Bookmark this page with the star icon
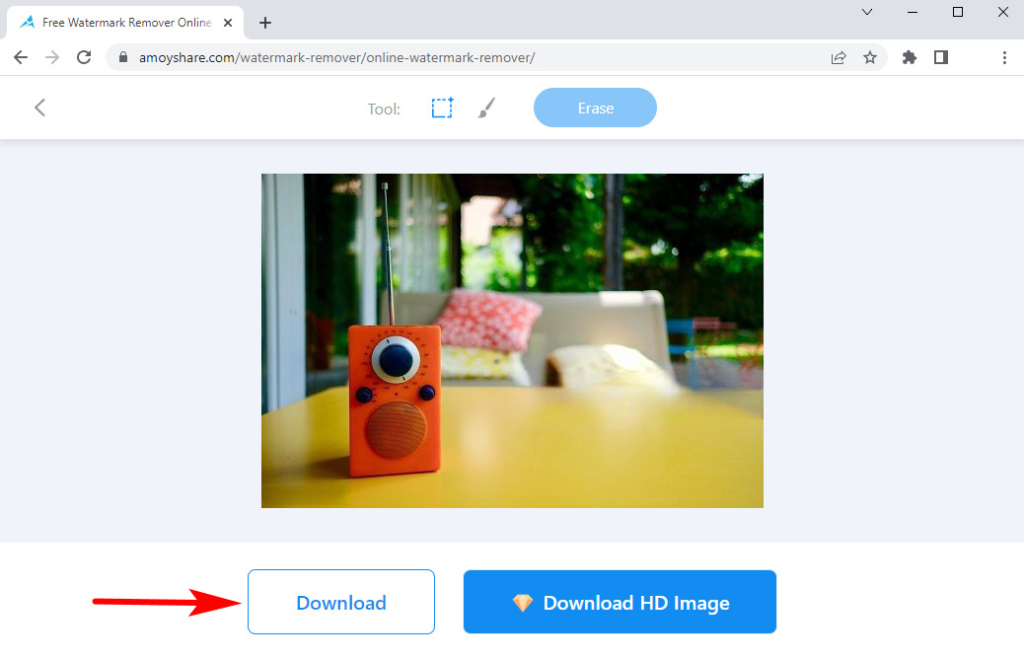The width and height of the screenshot is (1024, 660). tap(870, 58)
